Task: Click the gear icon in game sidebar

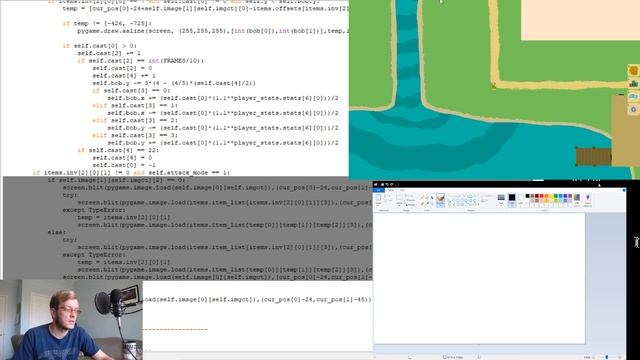Action: [633, 109]
